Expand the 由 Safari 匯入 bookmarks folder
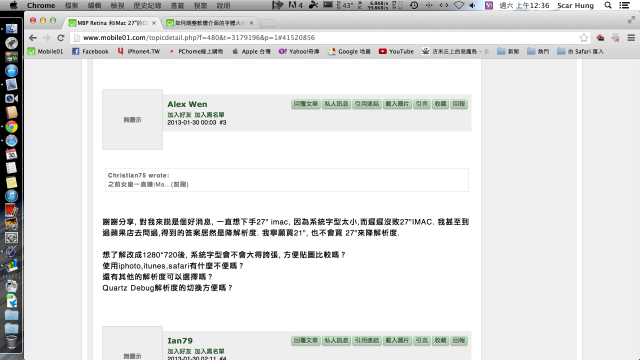640x360 pixels. click(580, 51)
